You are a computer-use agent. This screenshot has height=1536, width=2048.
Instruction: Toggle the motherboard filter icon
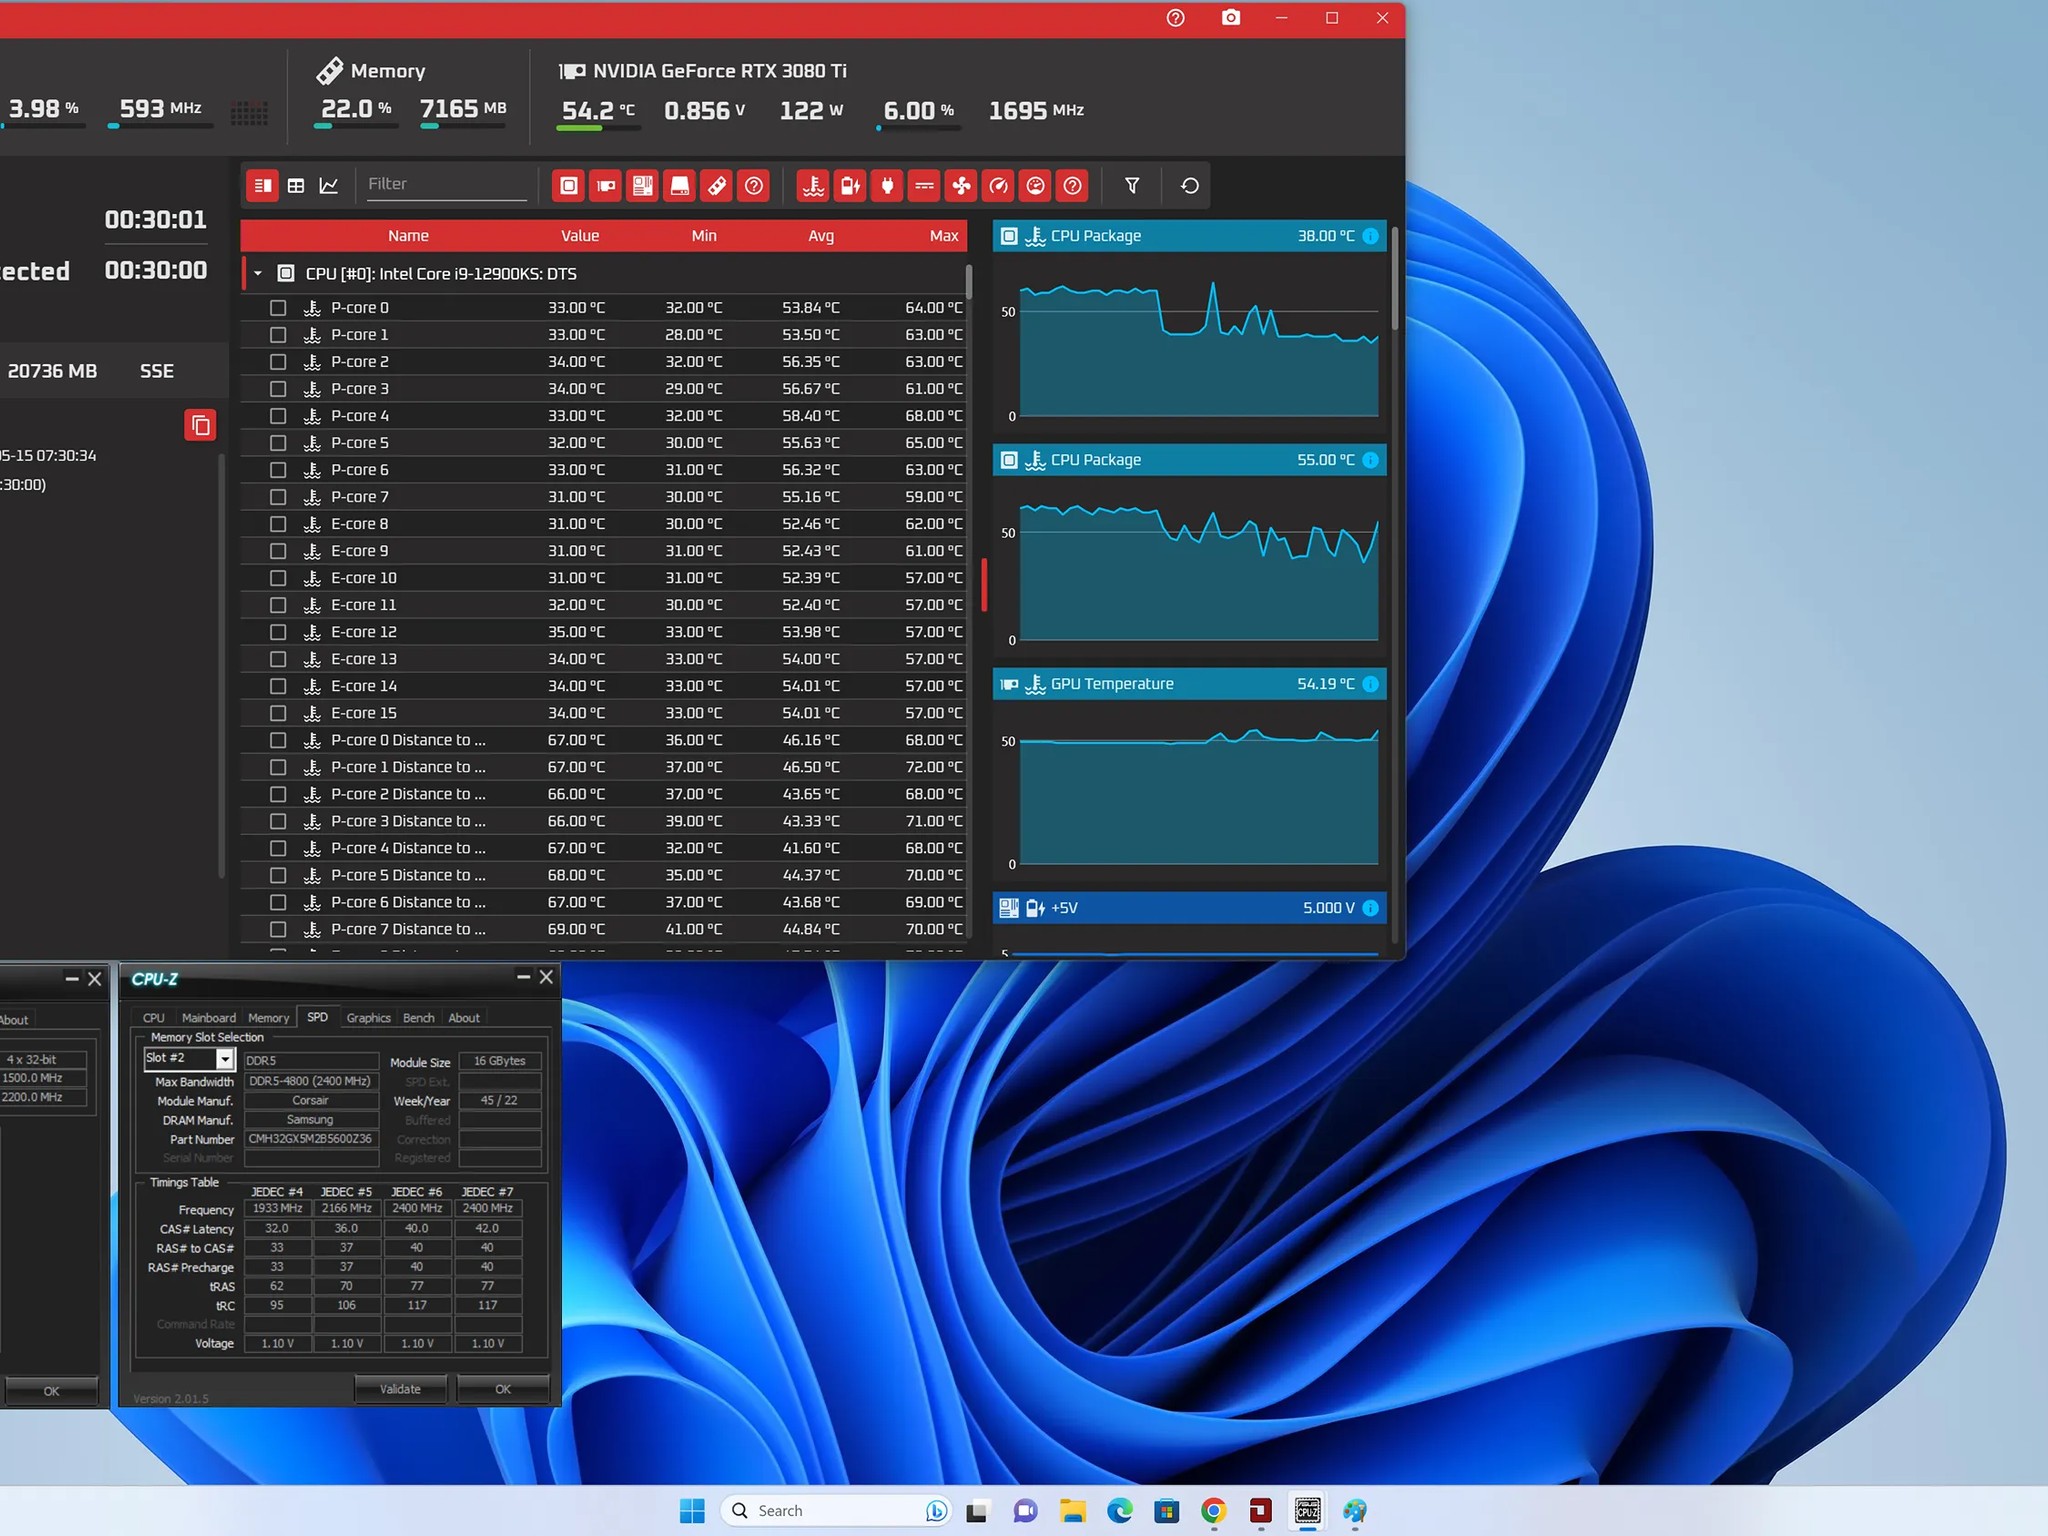[x=643, y=185]
